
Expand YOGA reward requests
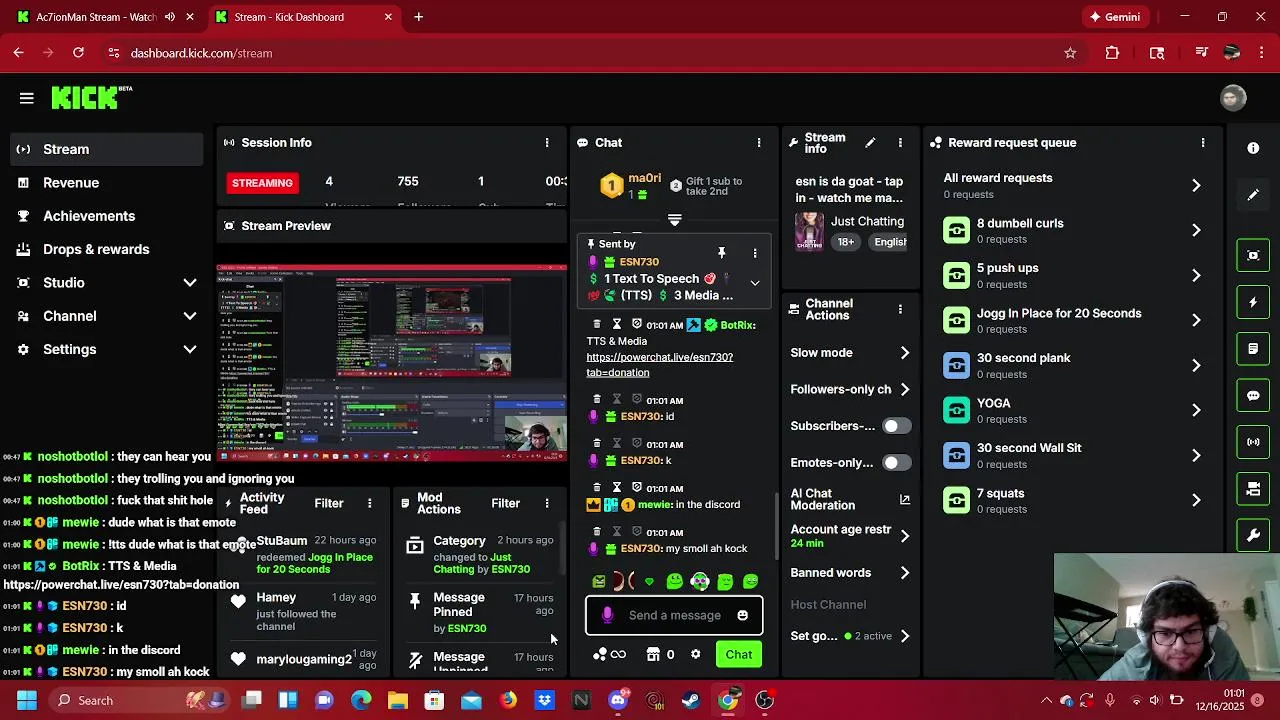point(1196,410)
